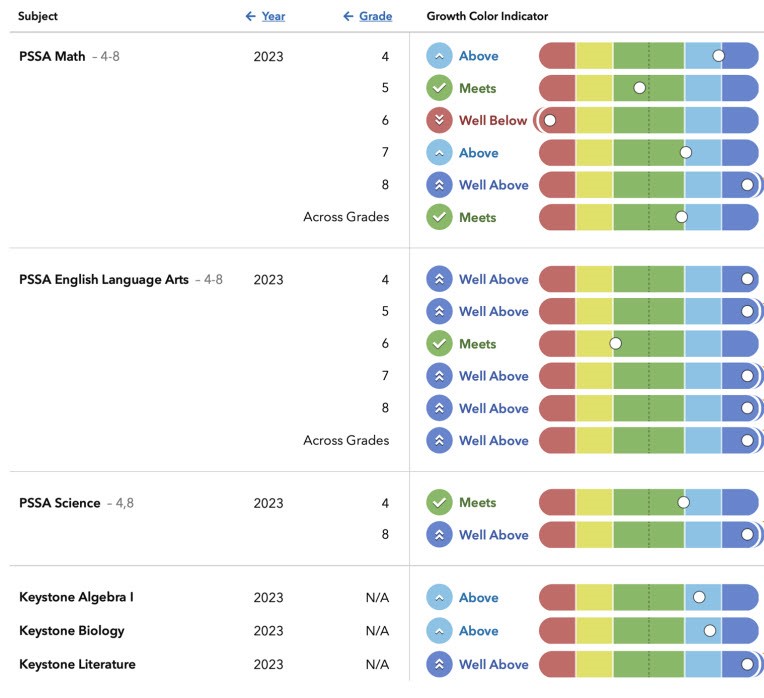The height and width of the screenshot is (698, 764).
Task: Click the growth marker on PSSA Math grade 4 bar
Action: [x=718, y=56]
